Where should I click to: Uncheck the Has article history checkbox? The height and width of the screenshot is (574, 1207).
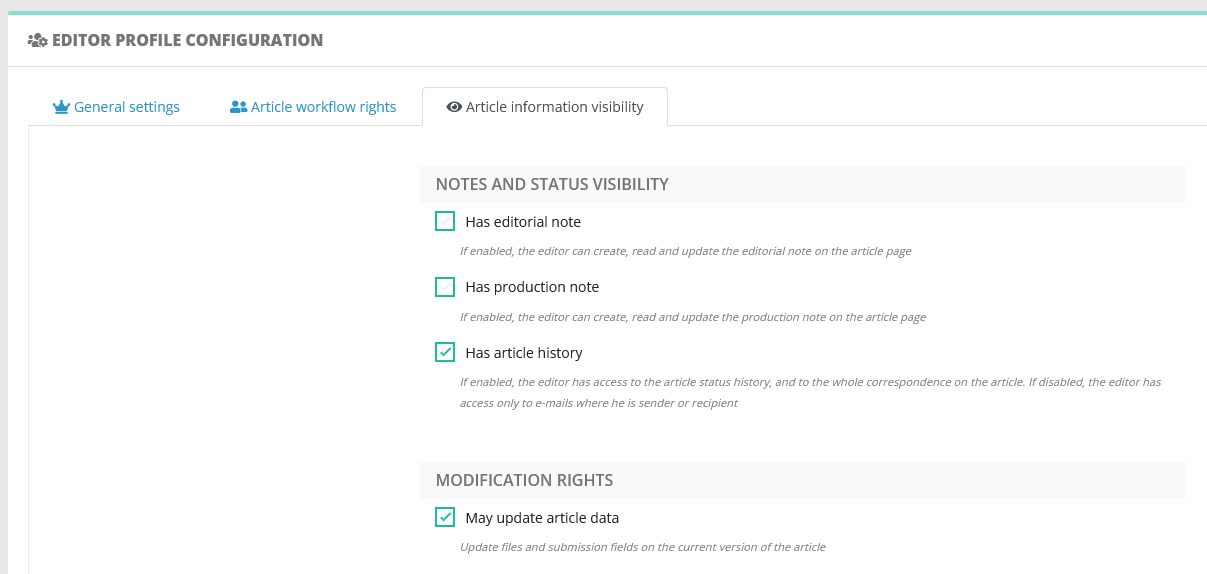(x=445, y=352)
